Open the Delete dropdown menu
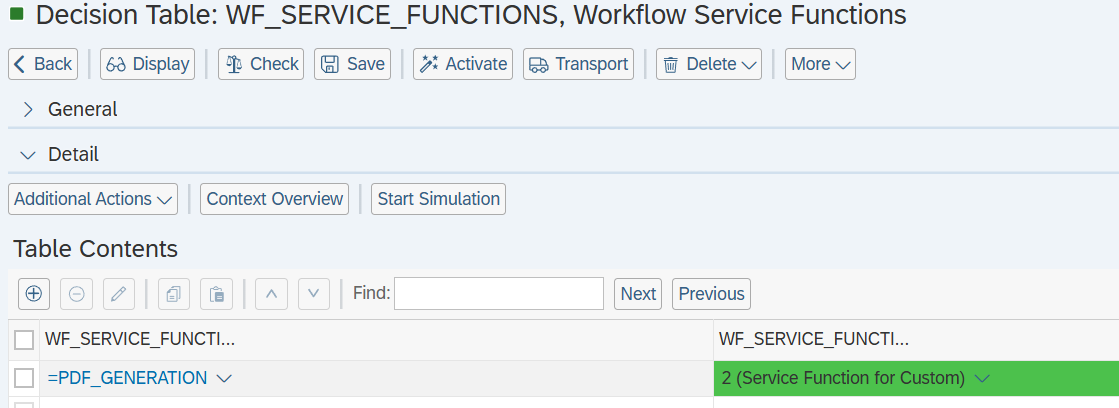The image size is (1119, 408). (x=709, y=64)
